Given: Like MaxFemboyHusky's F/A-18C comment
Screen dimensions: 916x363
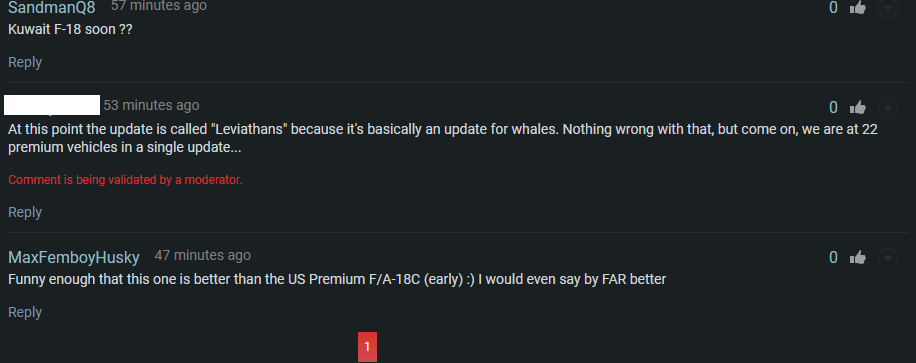Looking at the screenshot, I should point(858,257).
